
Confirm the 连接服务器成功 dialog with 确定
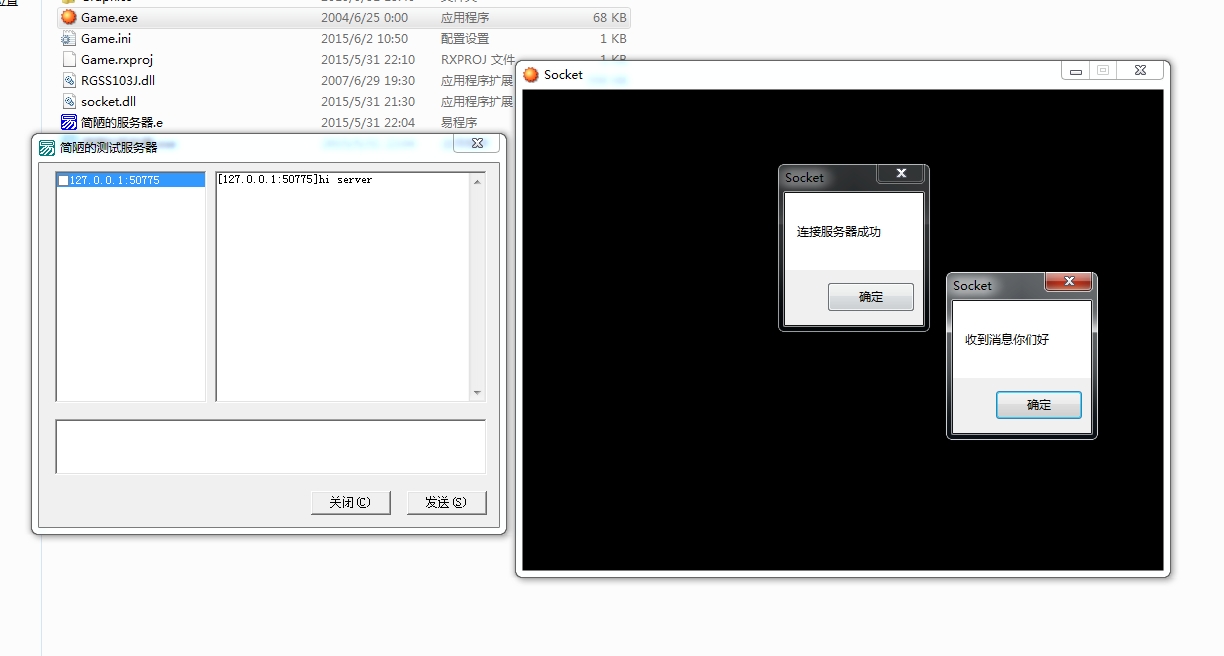pos(871,297)
